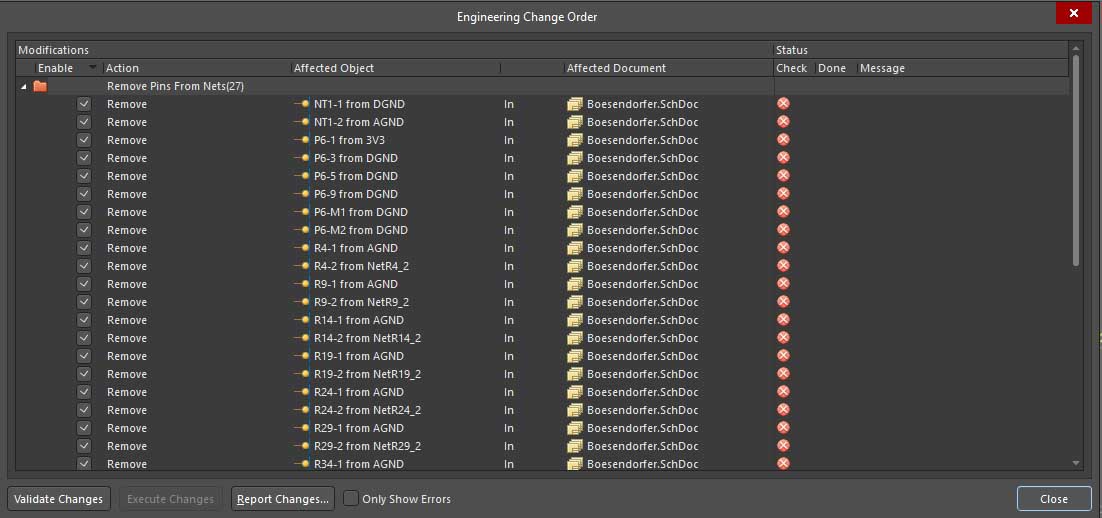1102x518 pixels.
Task: Click the pin icon beside P6-1 from 3V3
Action: (x=302, y=140)
